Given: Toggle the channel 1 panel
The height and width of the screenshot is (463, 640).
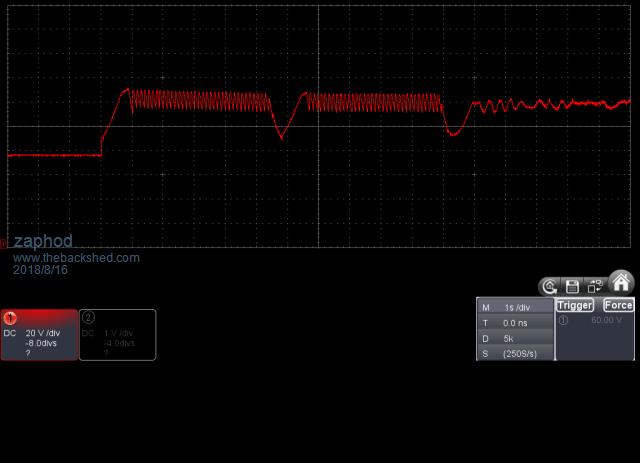Looking at the screenshot, I should point(39,334).
